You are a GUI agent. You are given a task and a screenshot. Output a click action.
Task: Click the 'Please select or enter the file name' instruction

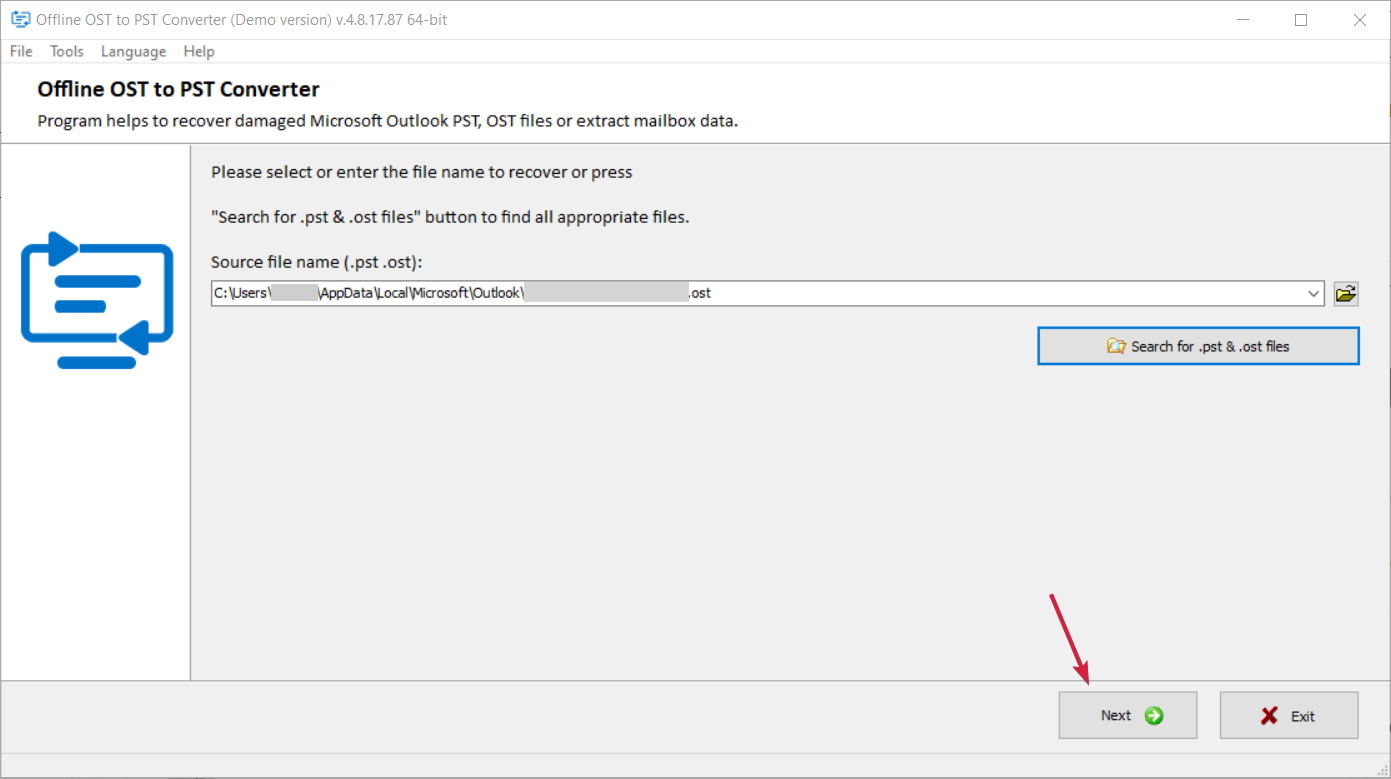422,172
